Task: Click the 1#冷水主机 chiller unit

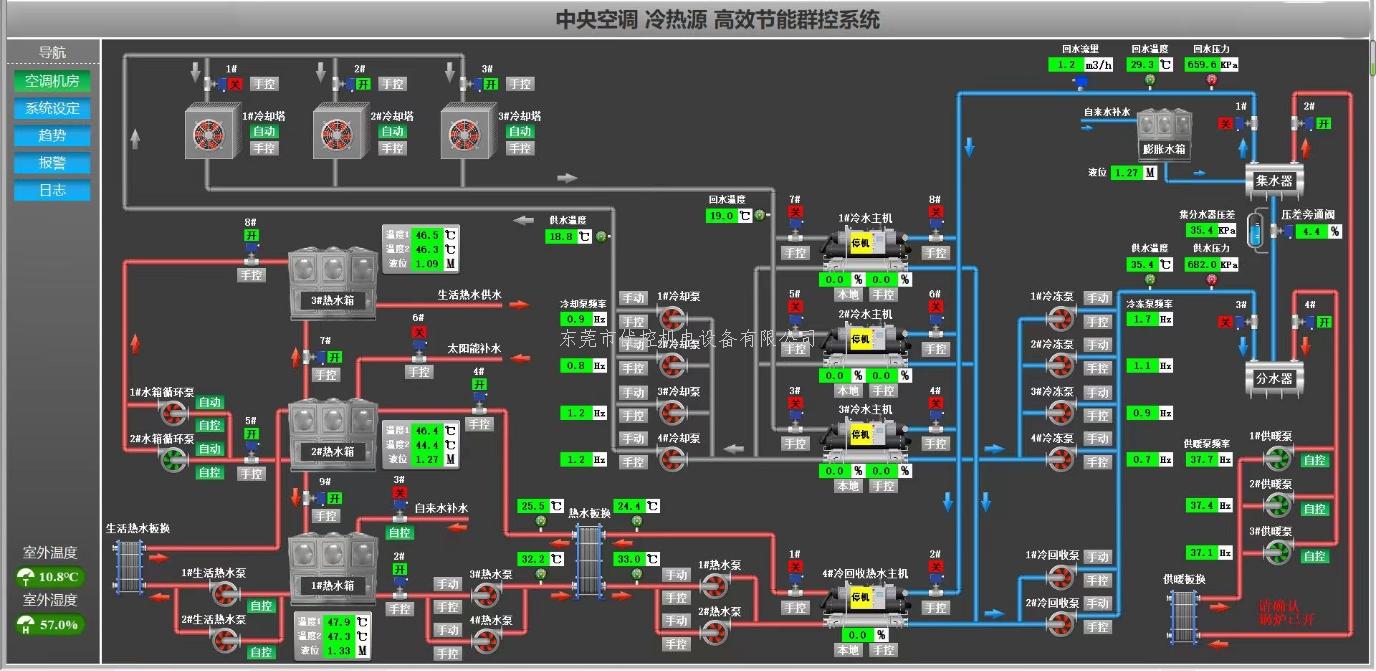Action: 863,243
